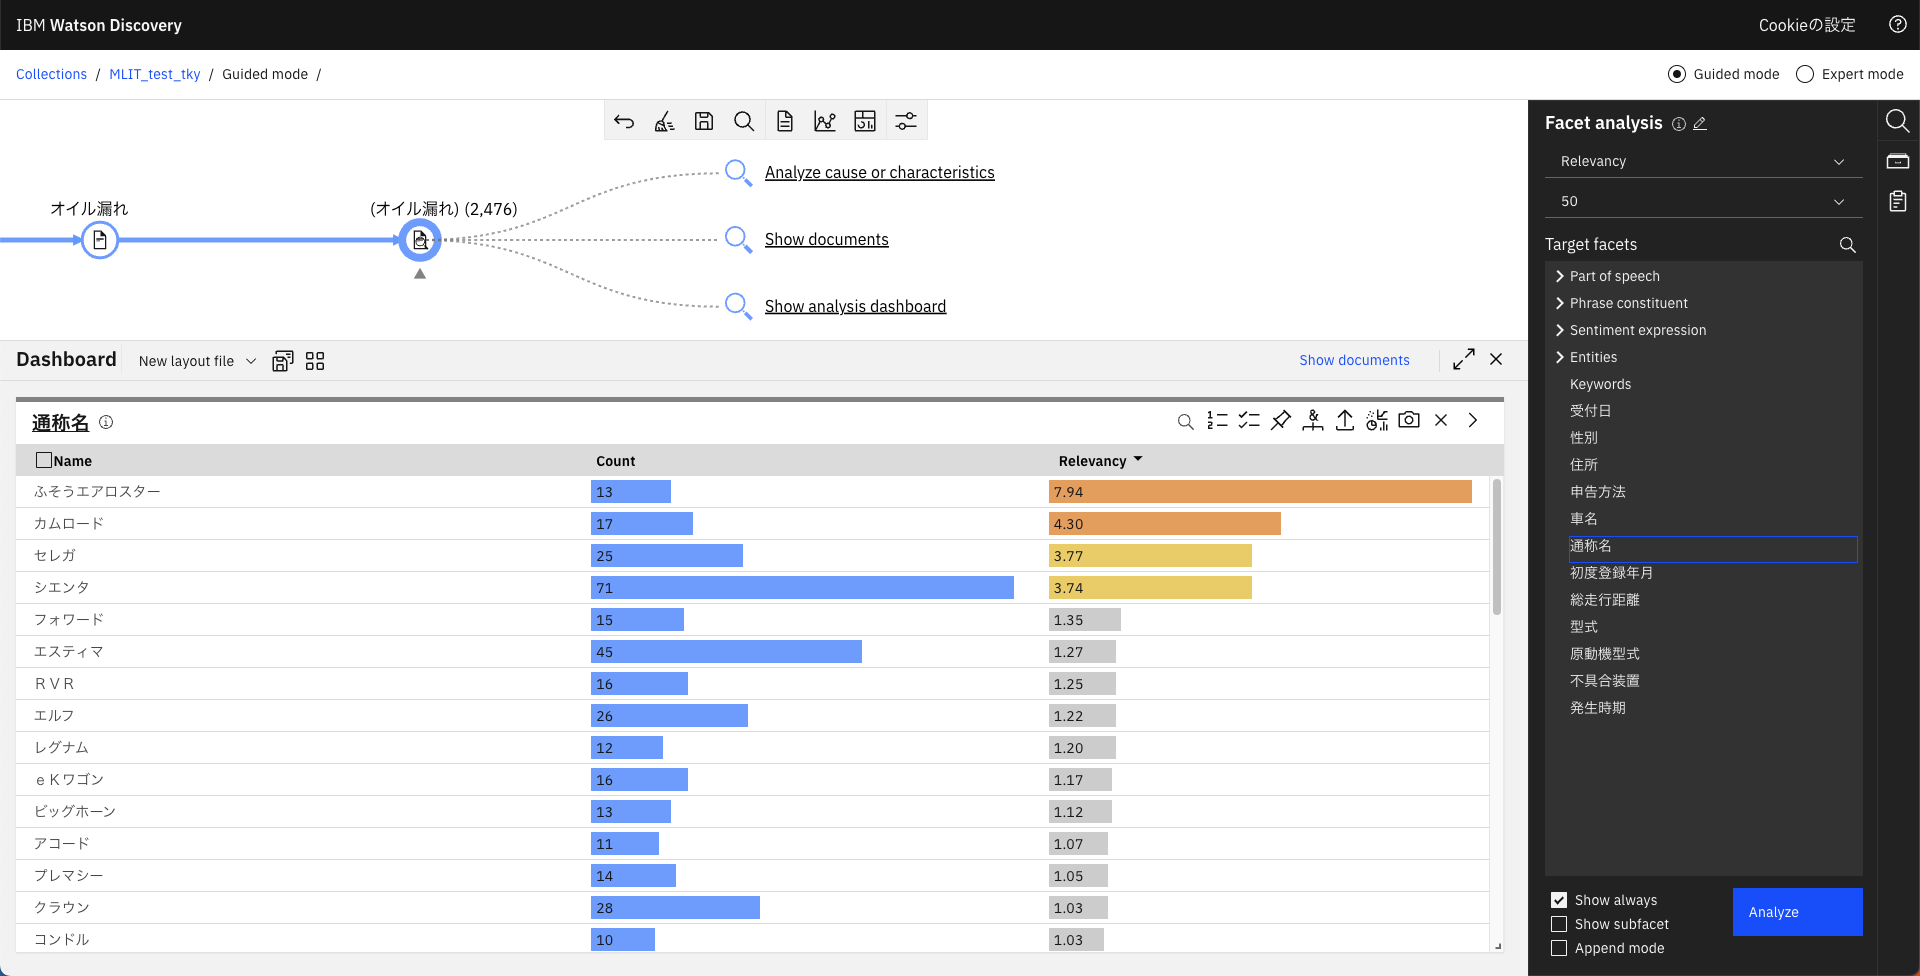Image resolution: width=1920 pixels, height=976 pixels.
Task: Click the numbered list icon in the 通称名 panel
Action: tap(1217, 421)
